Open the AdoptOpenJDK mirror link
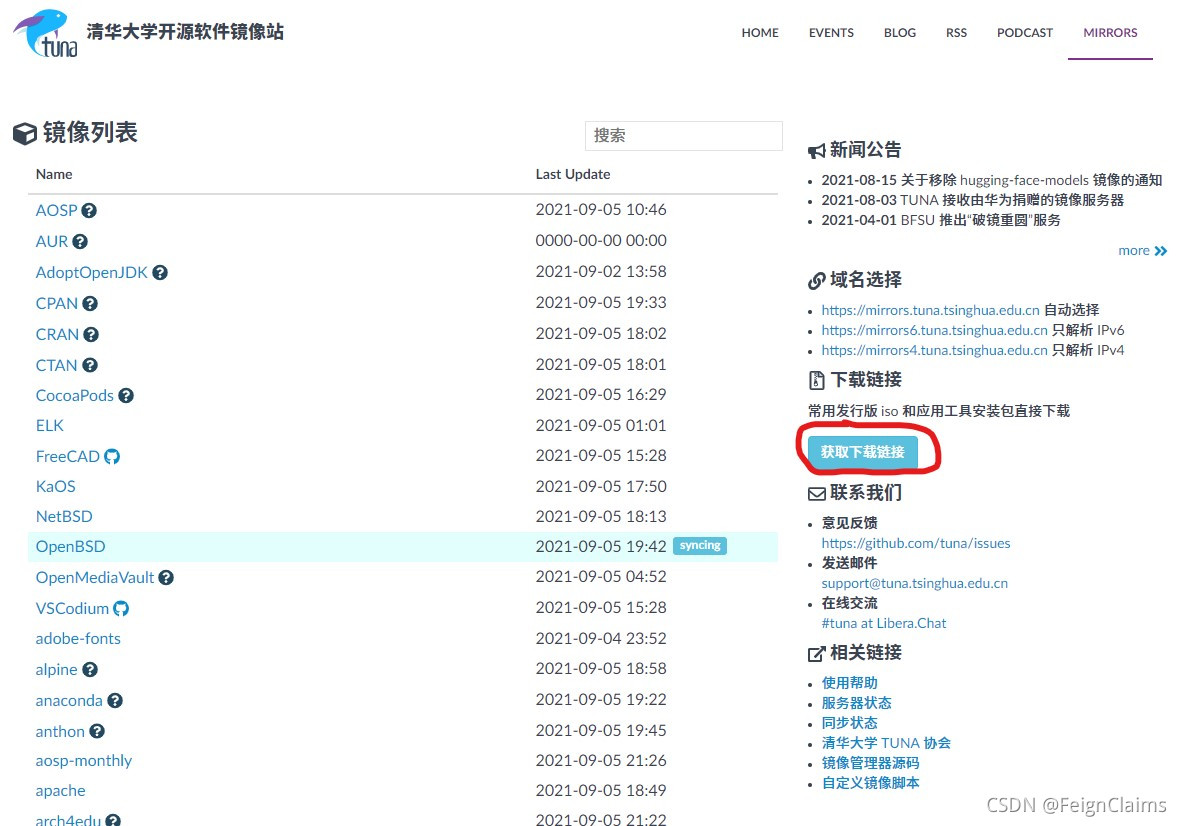The width and height of the screenshot is (1182, 826). pos(92,273)
